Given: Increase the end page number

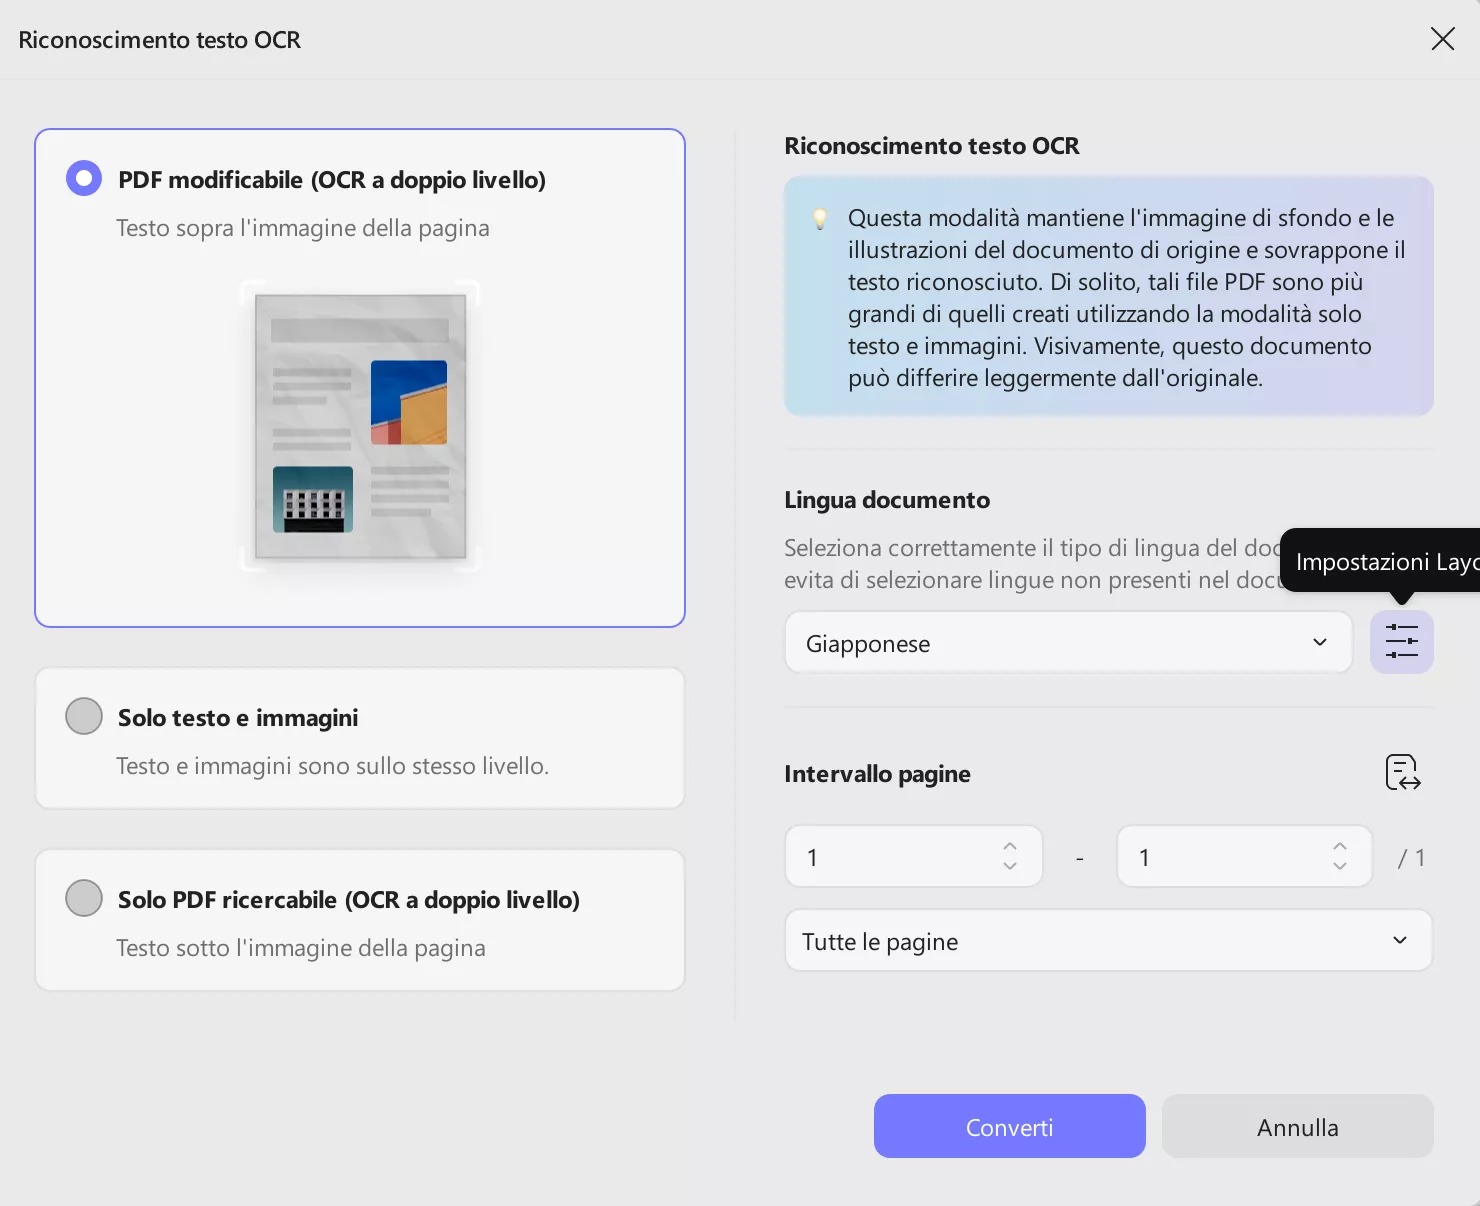Looking at the screenshot, I should pos(1340,846).
